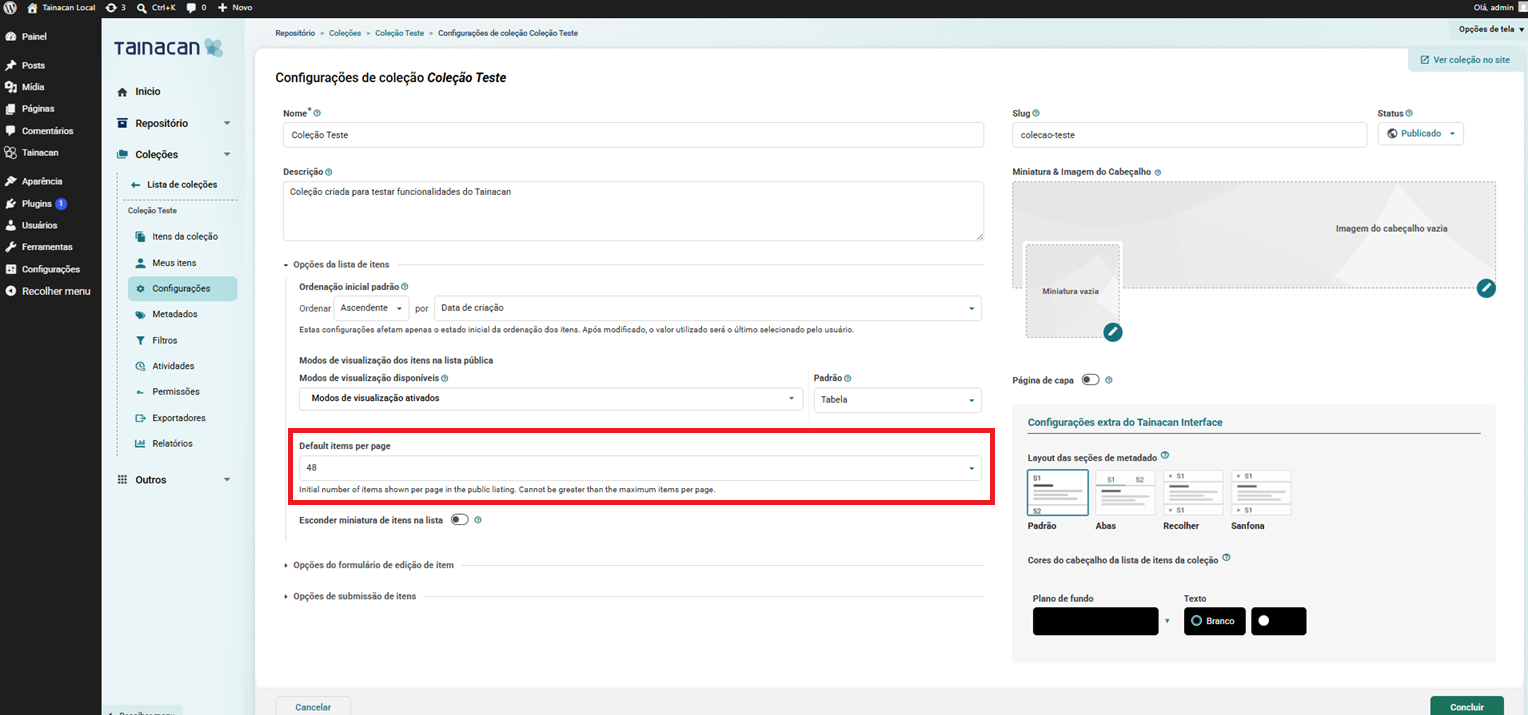Click the Plano de fundo color swatch
The width and height of the screenshot is (1528, 715).
click(1095, 621)
